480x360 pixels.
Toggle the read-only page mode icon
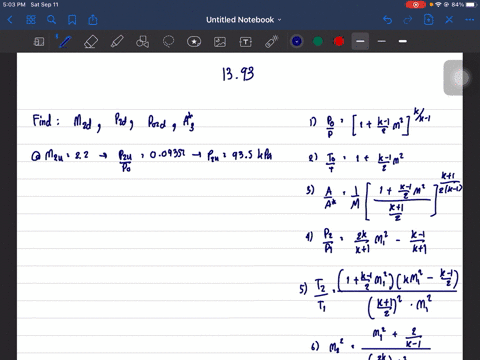39,42
